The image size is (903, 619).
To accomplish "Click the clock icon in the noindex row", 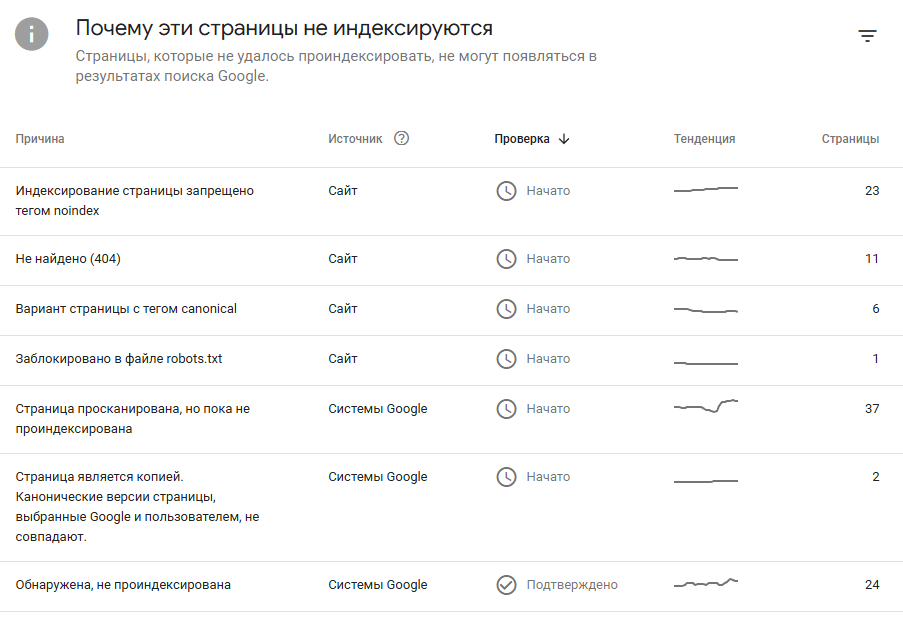I will click(x=506, y=191).
